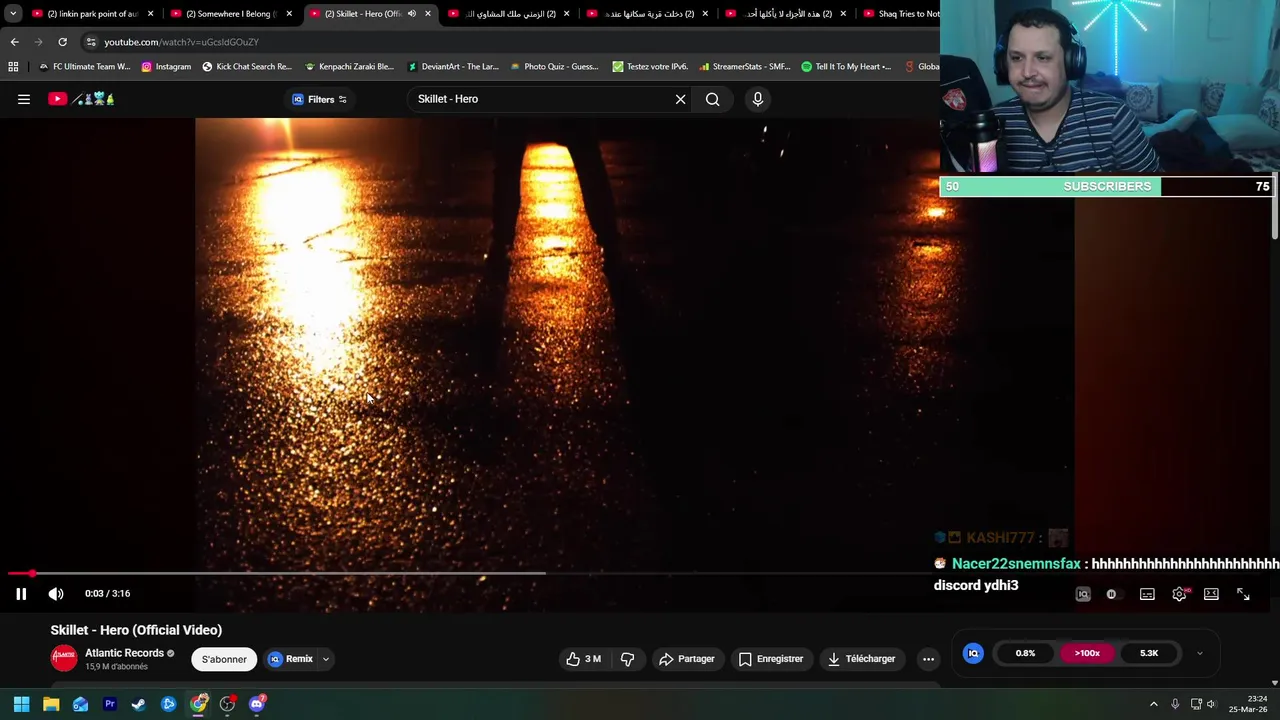
Task: Click the 5.3K stat pill
Action: tap(1149, 653)
